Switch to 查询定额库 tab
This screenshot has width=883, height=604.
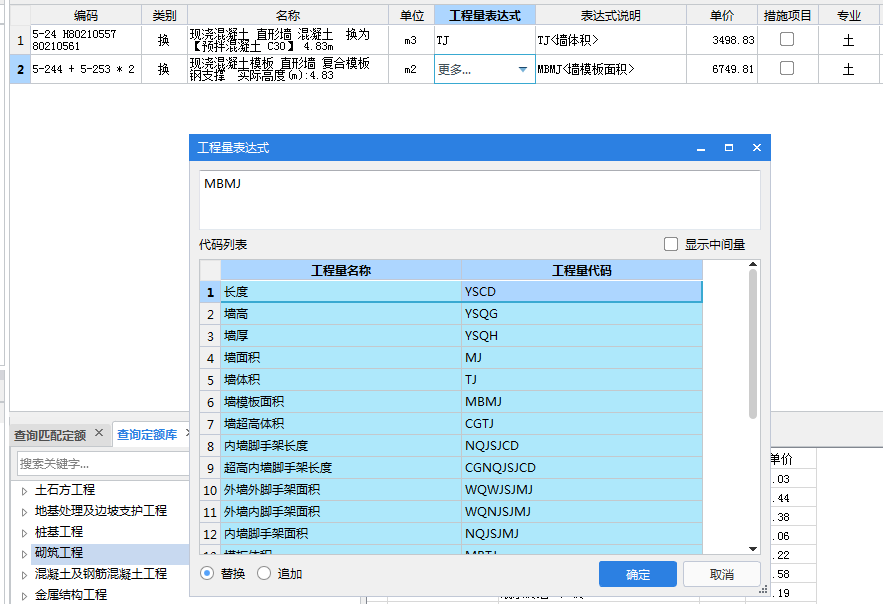pos(147,435)
